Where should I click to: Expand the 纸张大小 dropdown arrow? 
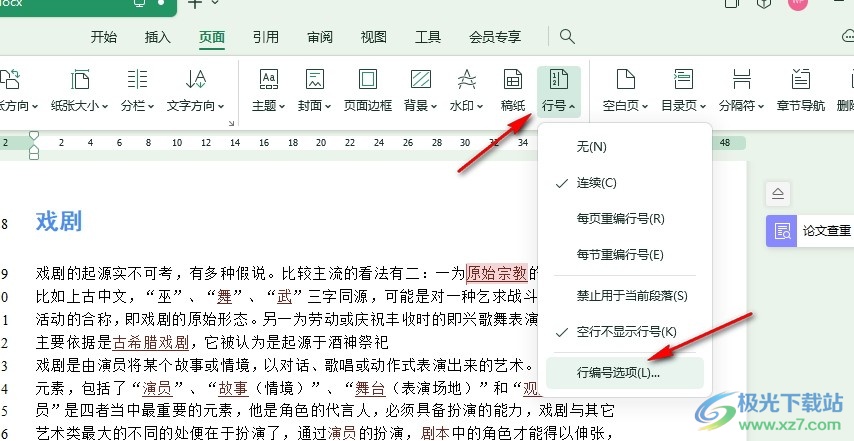pyautogui.click(x=105, y=106)
